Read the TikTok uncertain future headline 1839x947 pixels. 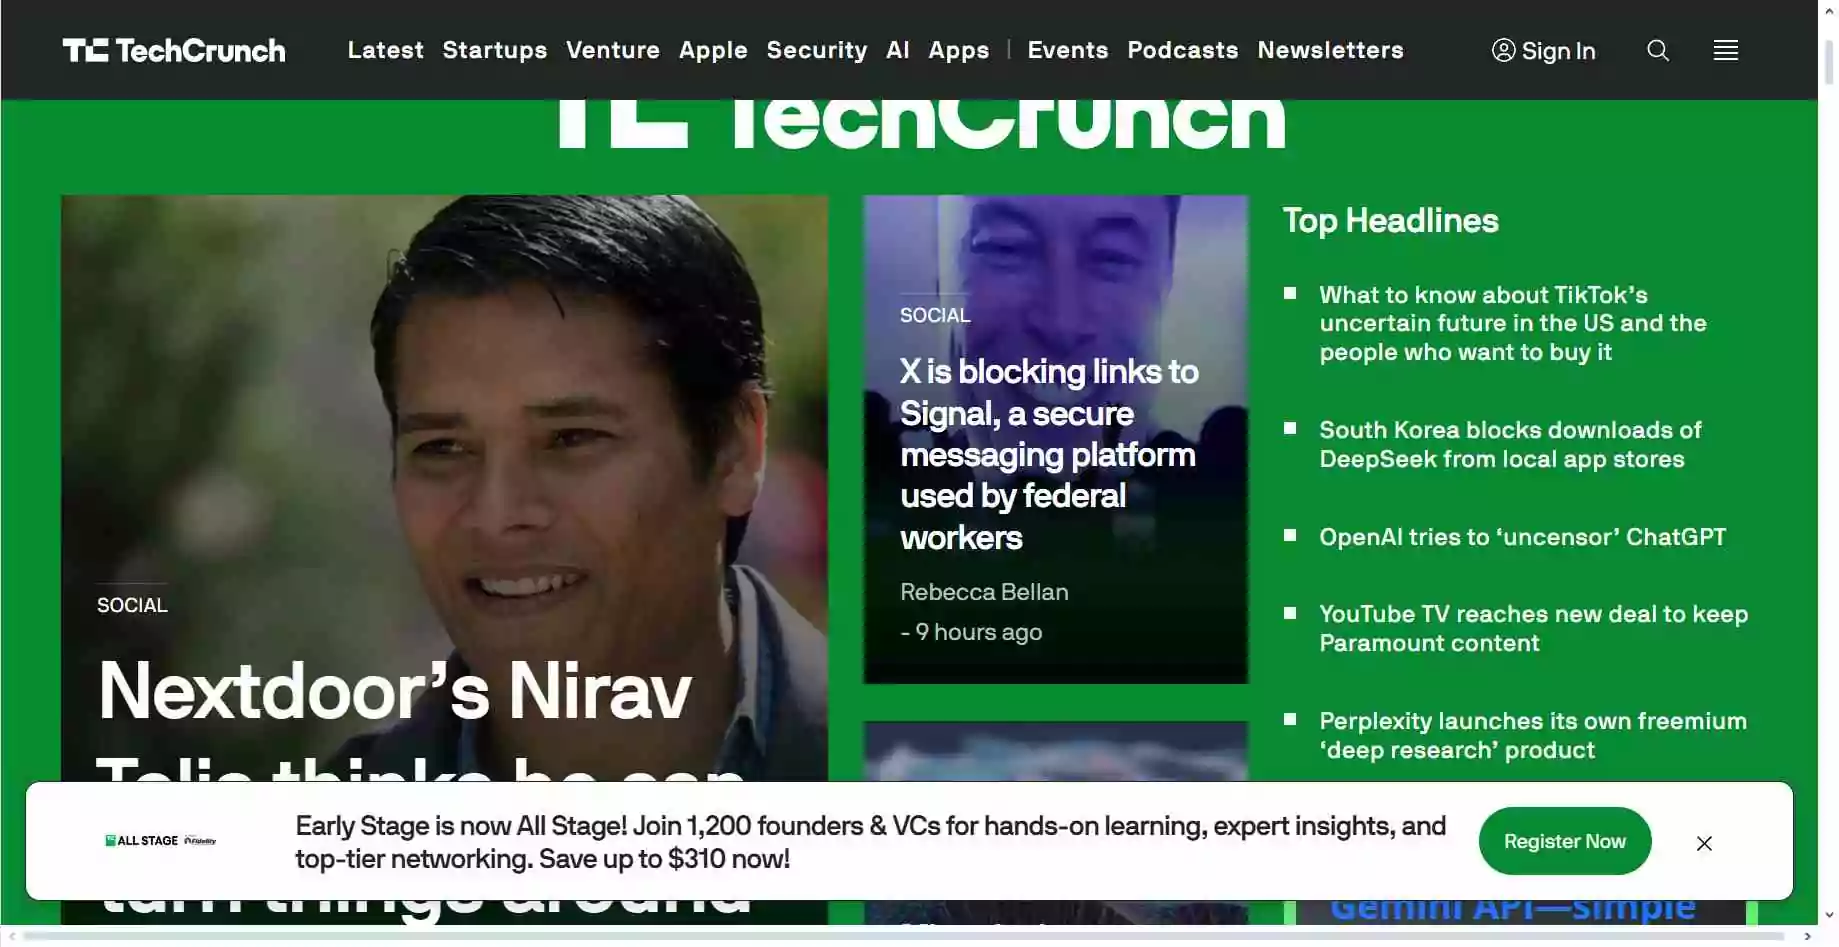[x=1513, y=323]
